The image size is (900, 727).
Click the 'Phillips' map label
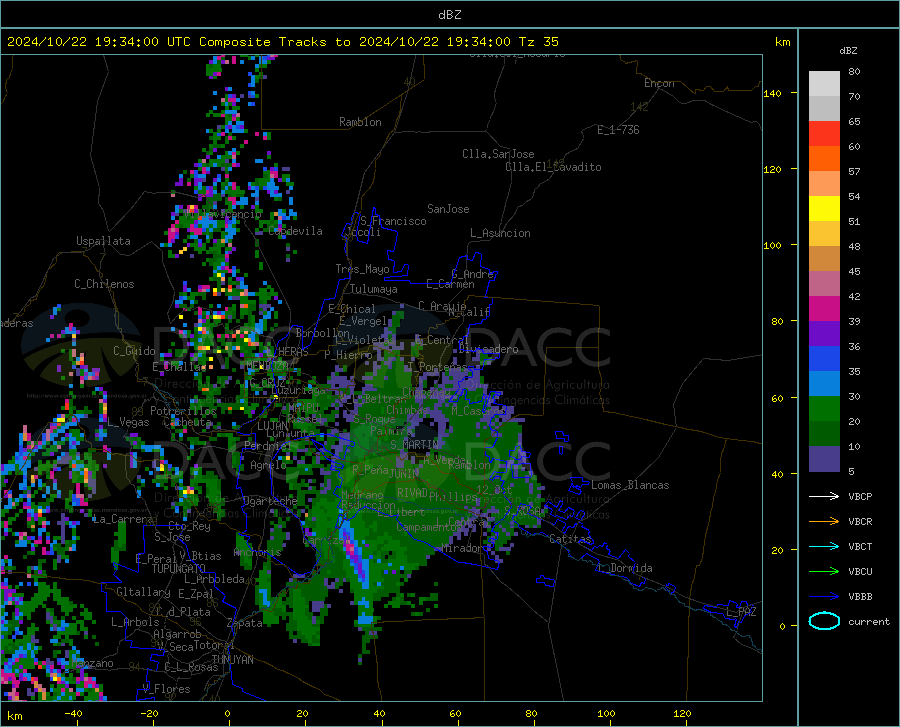point(453,497)
